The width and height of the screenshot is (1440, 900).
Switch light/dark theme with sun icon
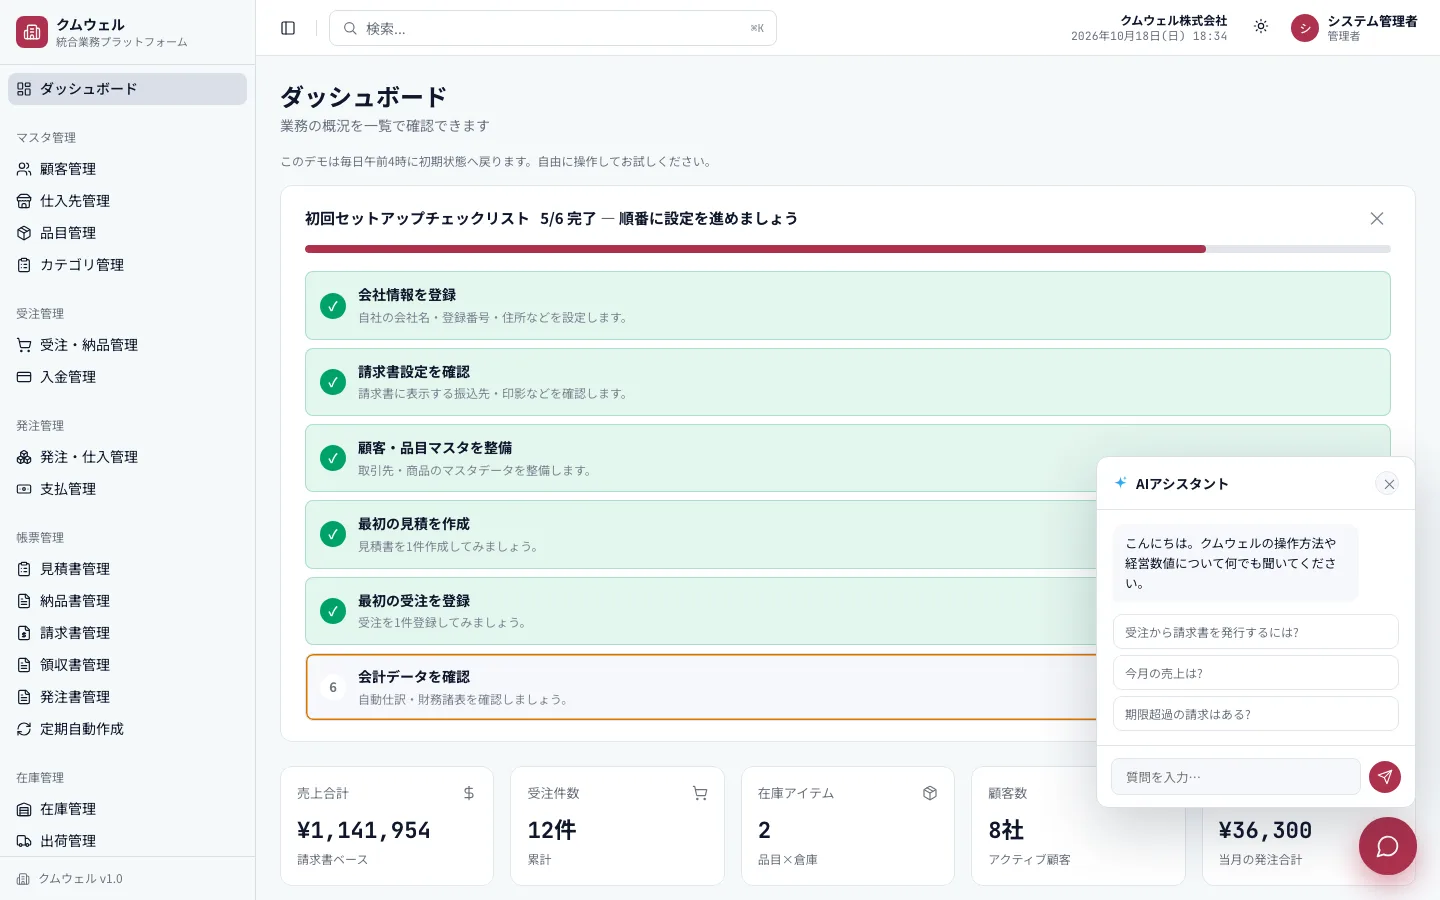coord(1261,27)
